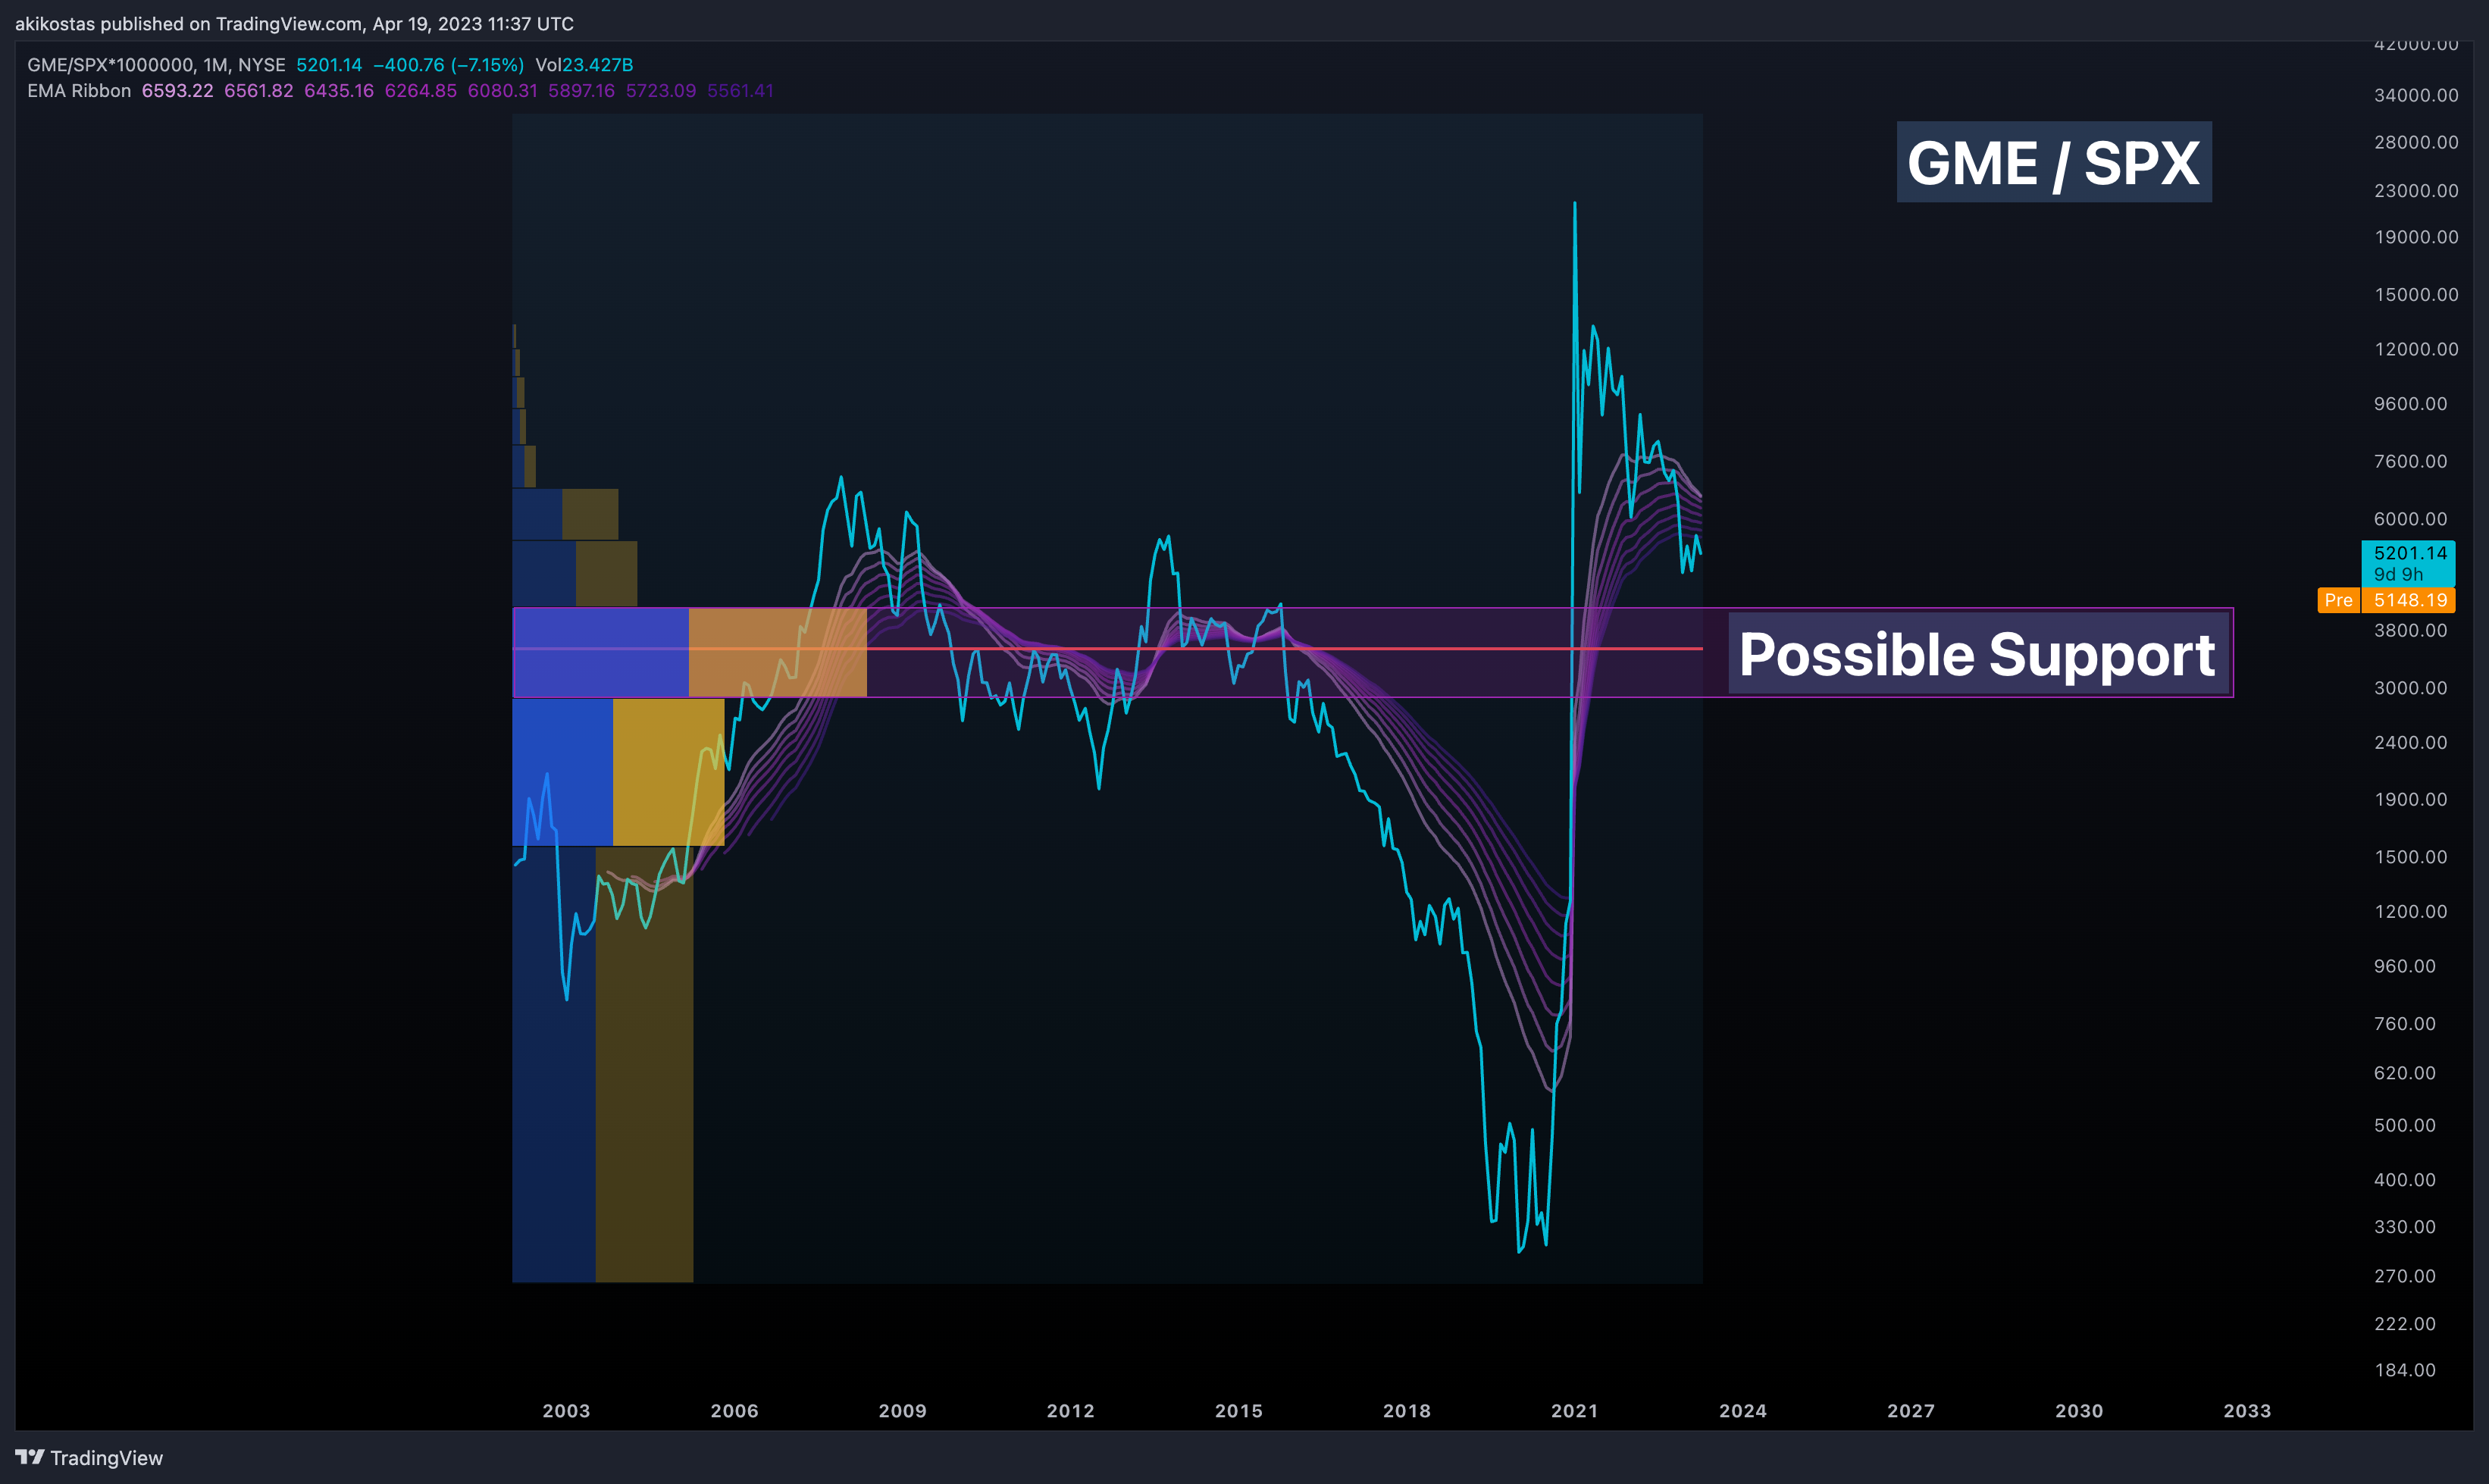Click the EMA value 6435.16
The image size is (2489, 1484).
tap(339, 91)
